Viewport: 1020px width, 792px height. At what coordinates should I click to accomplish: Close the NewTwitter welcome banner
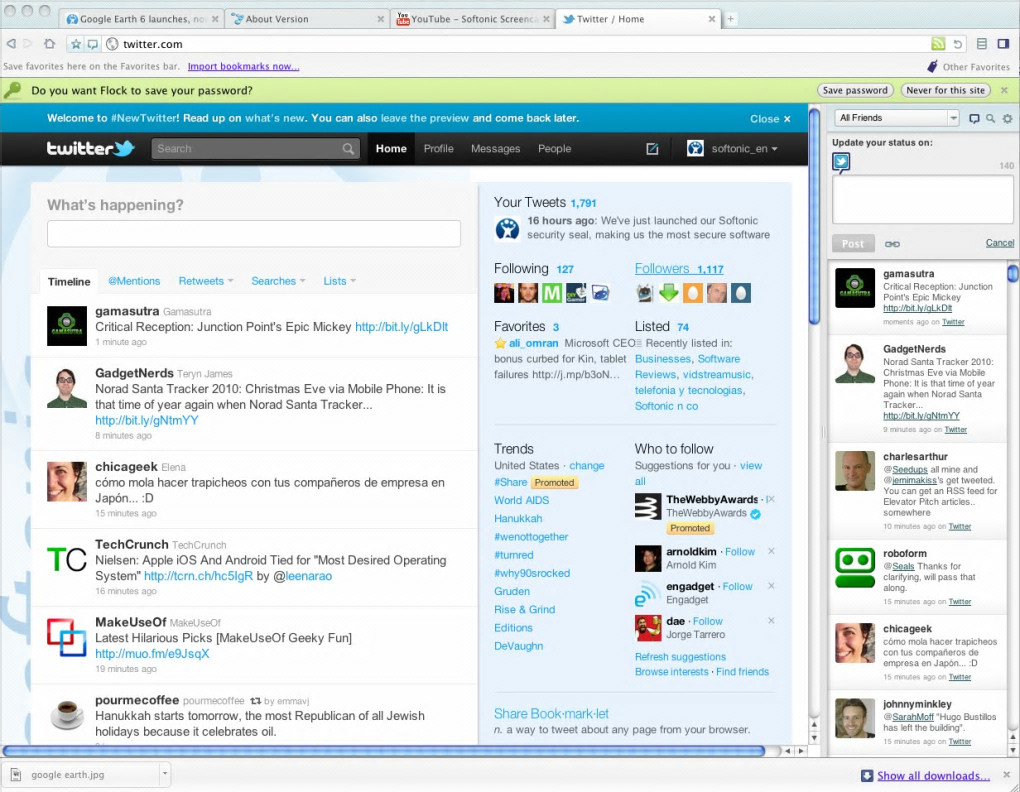coord(770,119)
